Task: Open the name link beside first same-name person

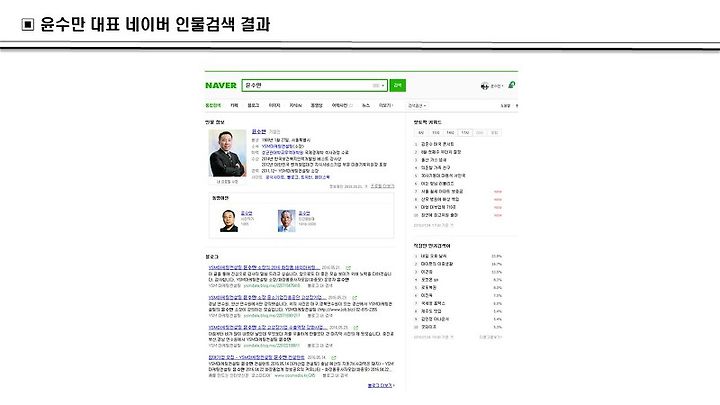Action: pos(247,213)
